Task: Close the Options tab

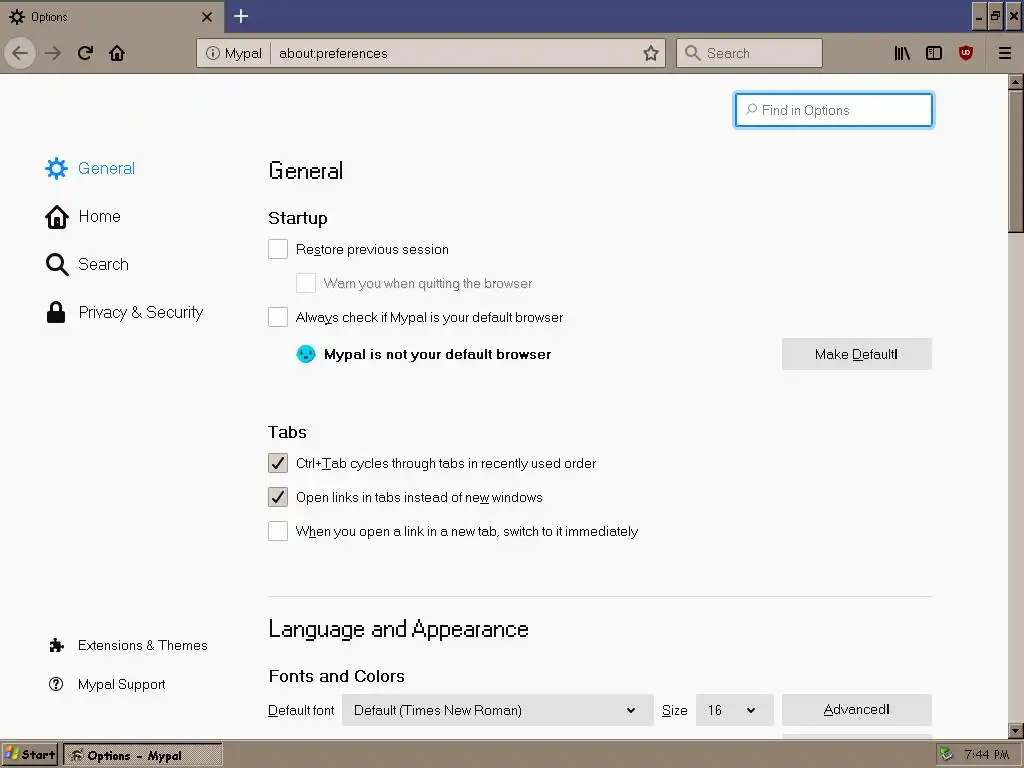Action: coord(207,17)
